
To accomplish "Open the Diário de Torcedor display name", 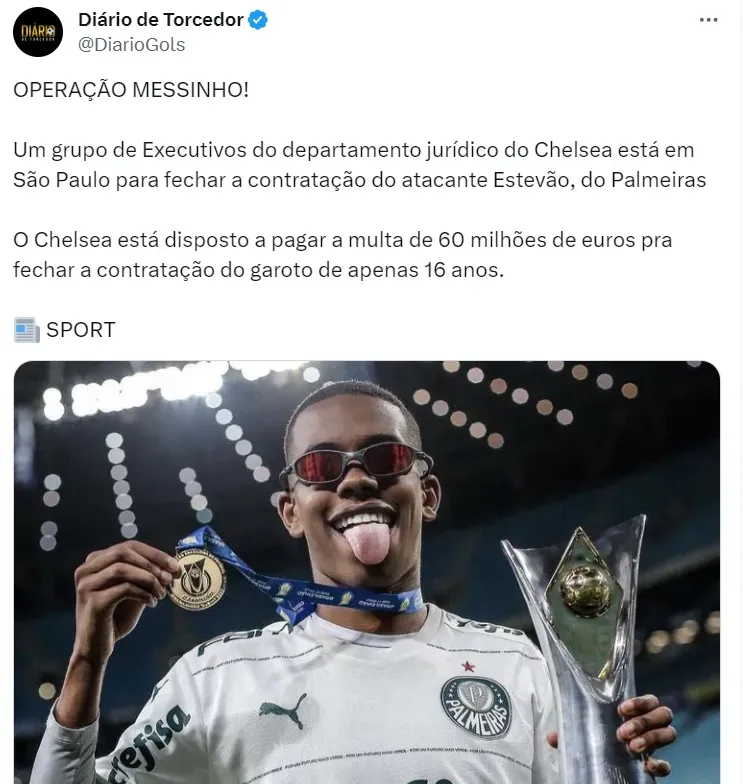I will coord(160,20).
